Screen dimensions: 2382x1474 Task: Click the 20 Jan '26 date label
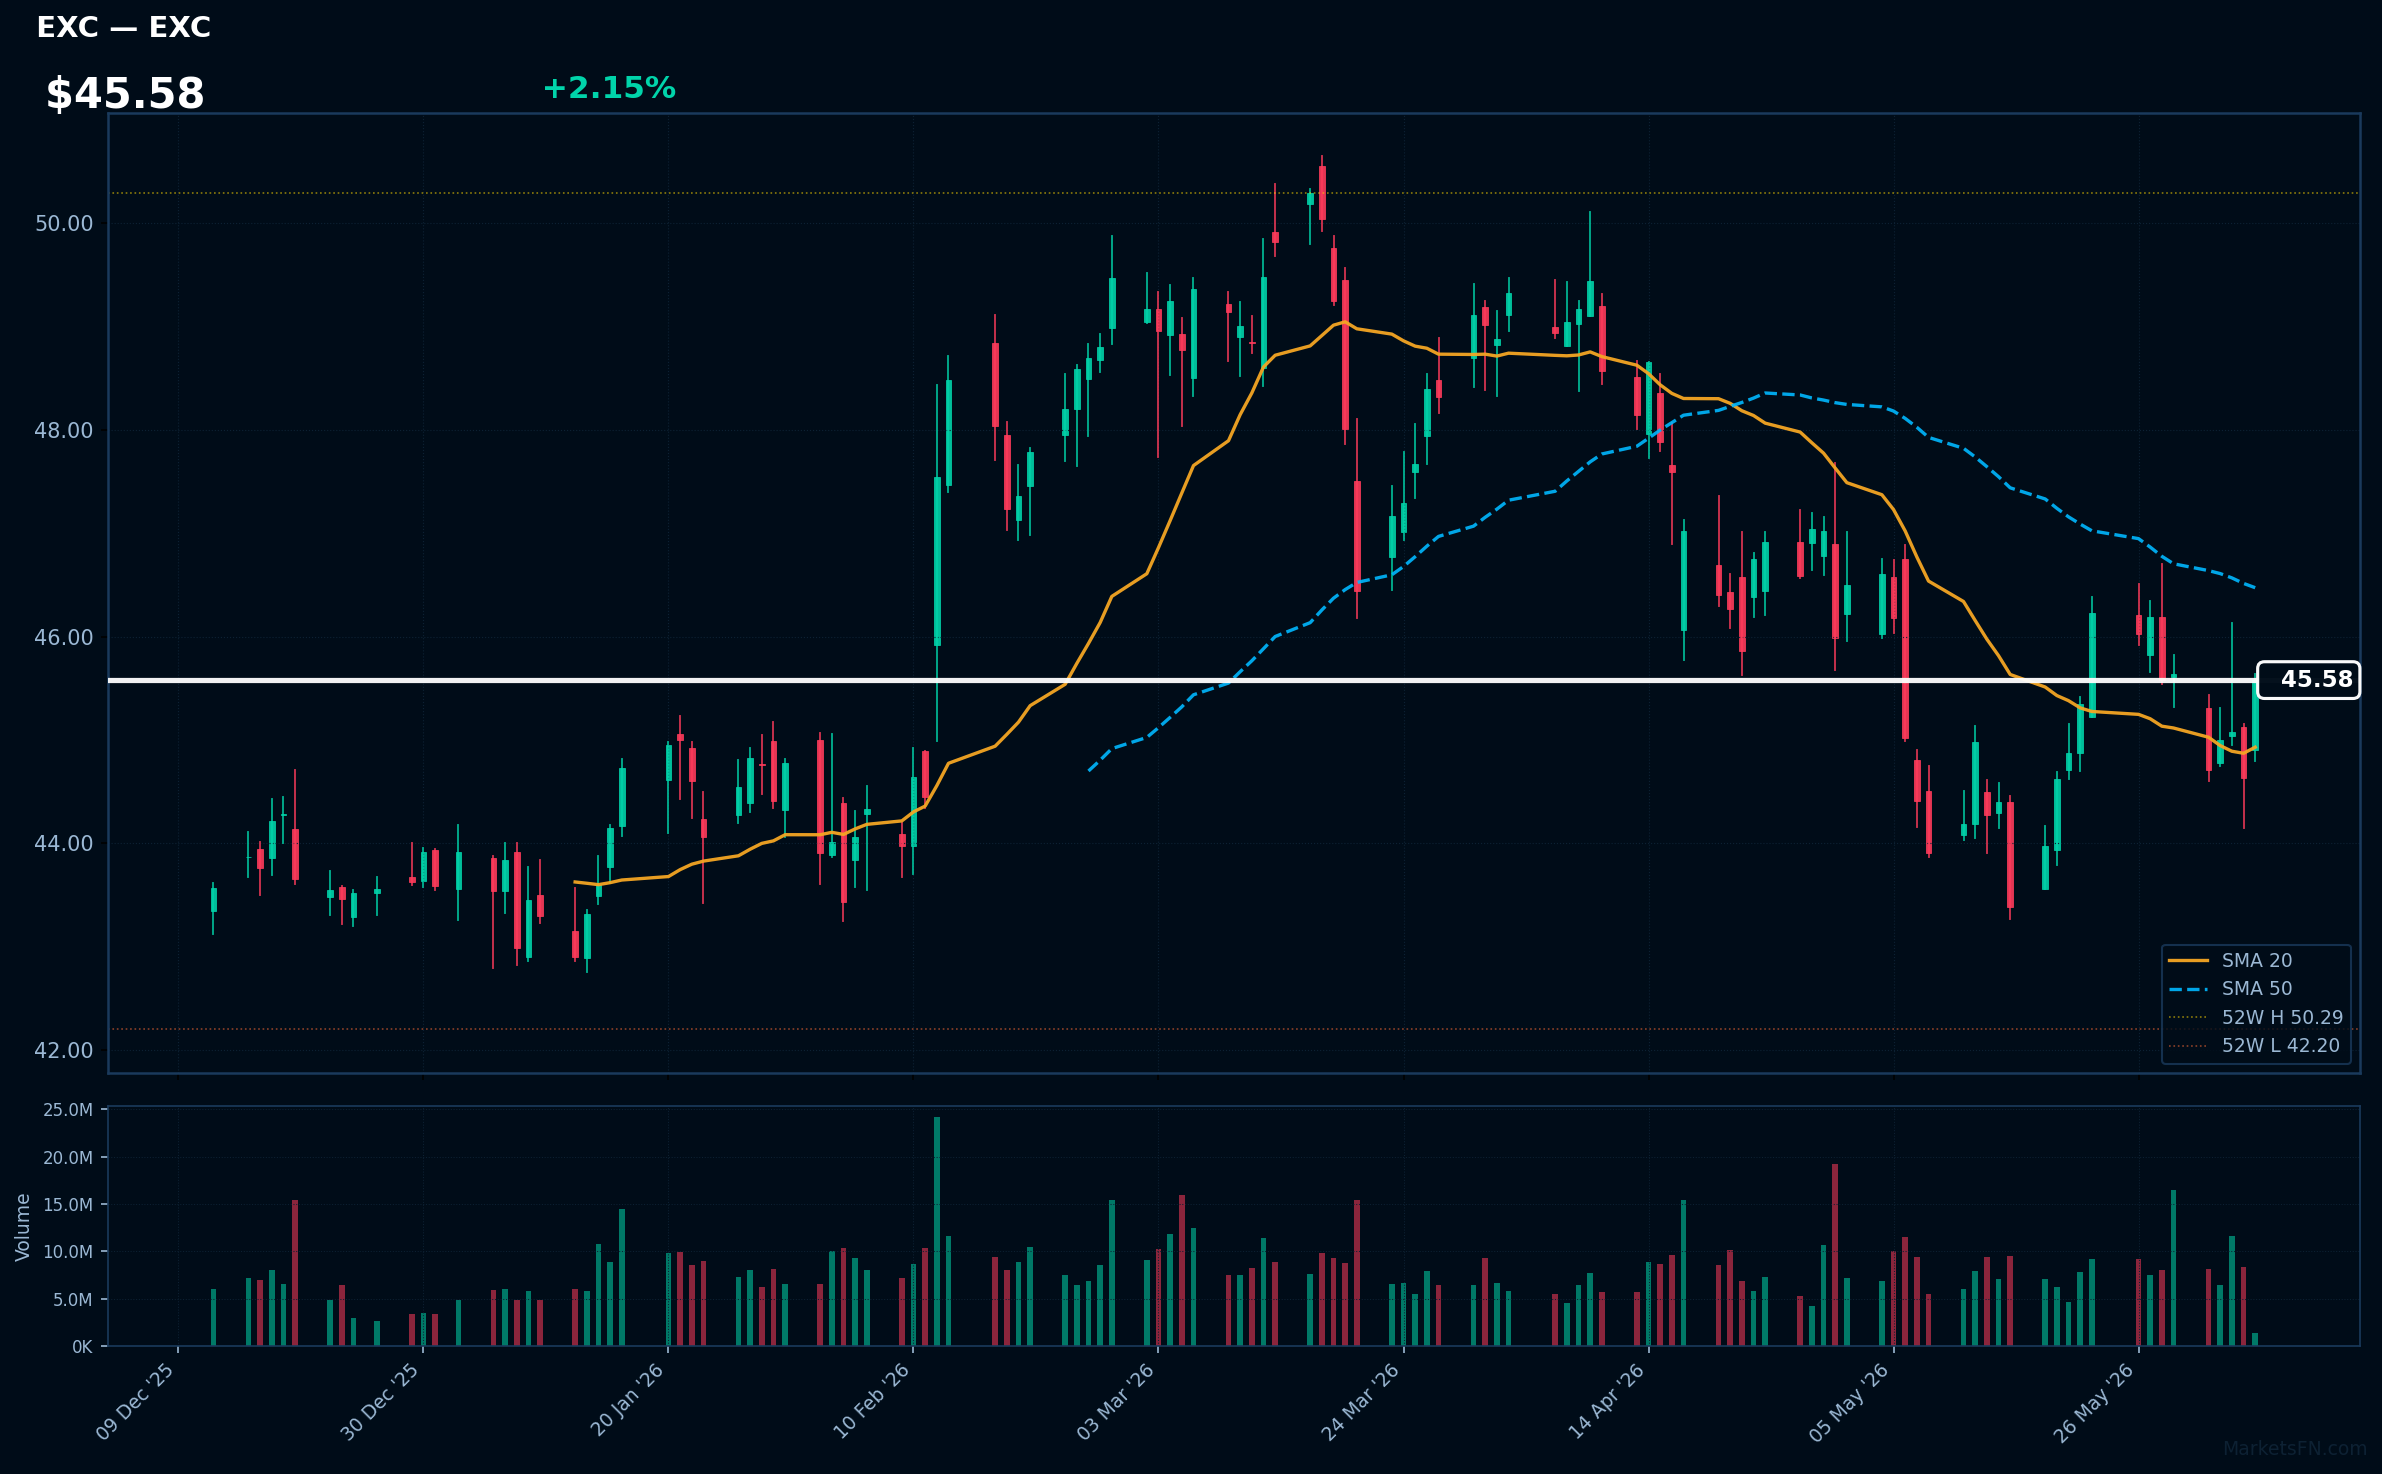point(627,1401)
